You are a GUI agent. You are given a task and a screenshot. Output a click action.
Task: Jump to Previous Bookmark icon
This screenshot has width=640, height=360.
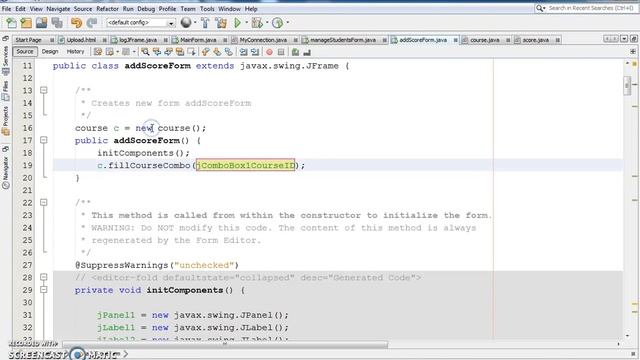click(206, 52)
